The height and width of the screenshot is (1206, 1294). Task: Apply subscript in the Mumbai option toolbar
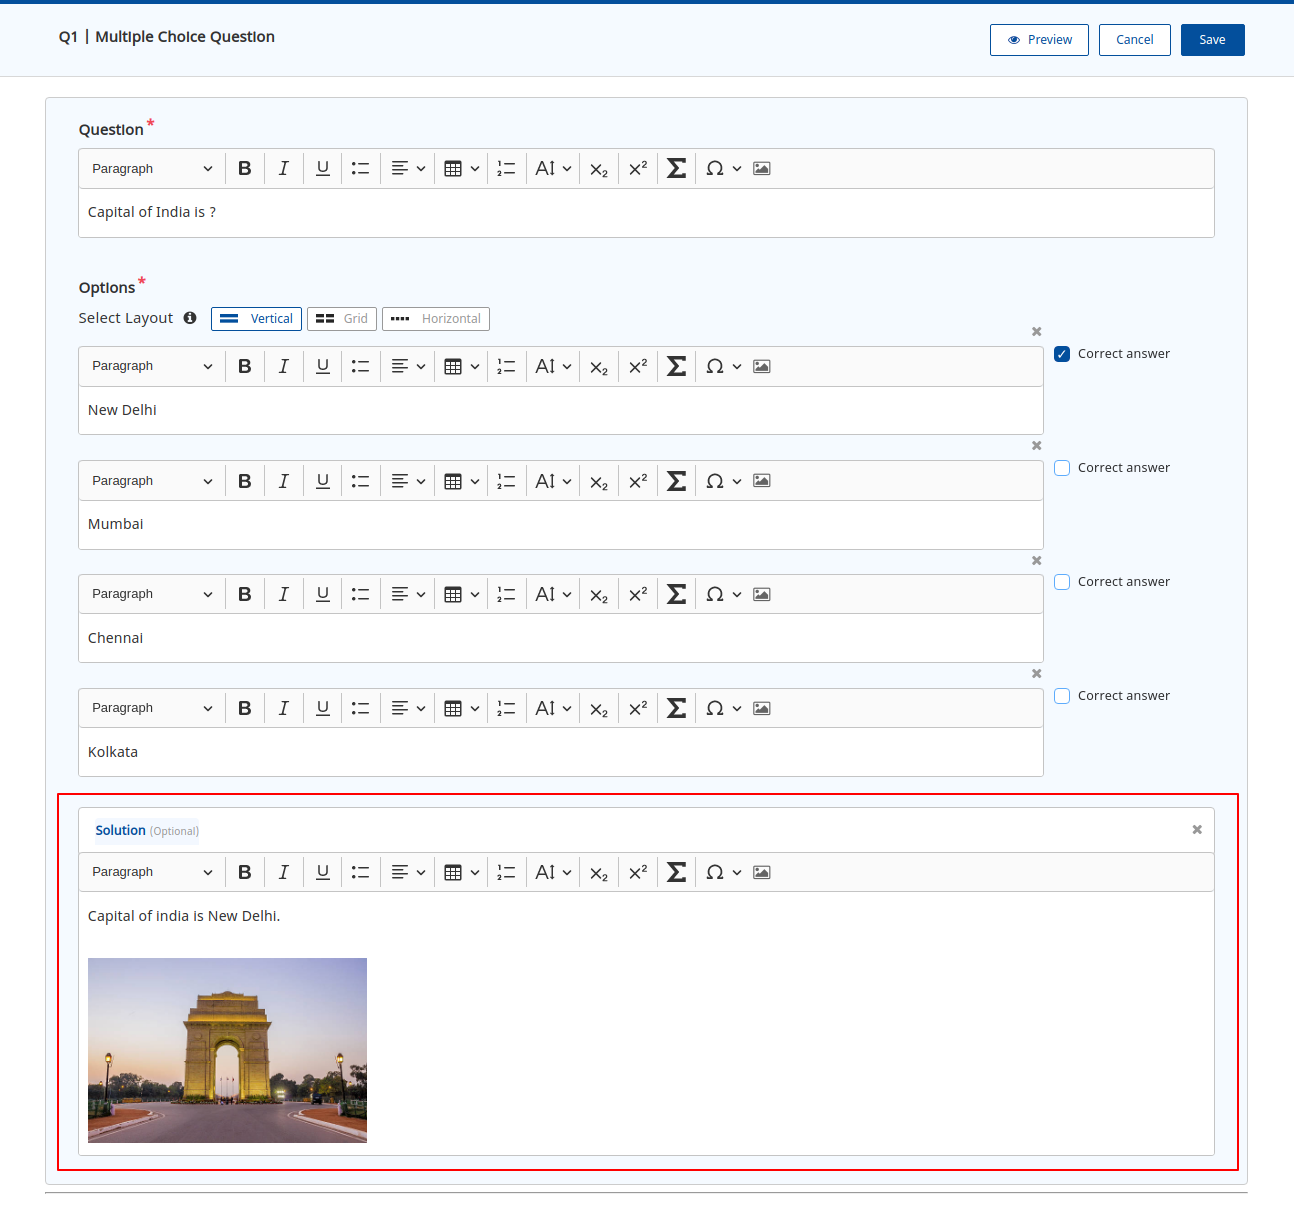tap(598, 482)
